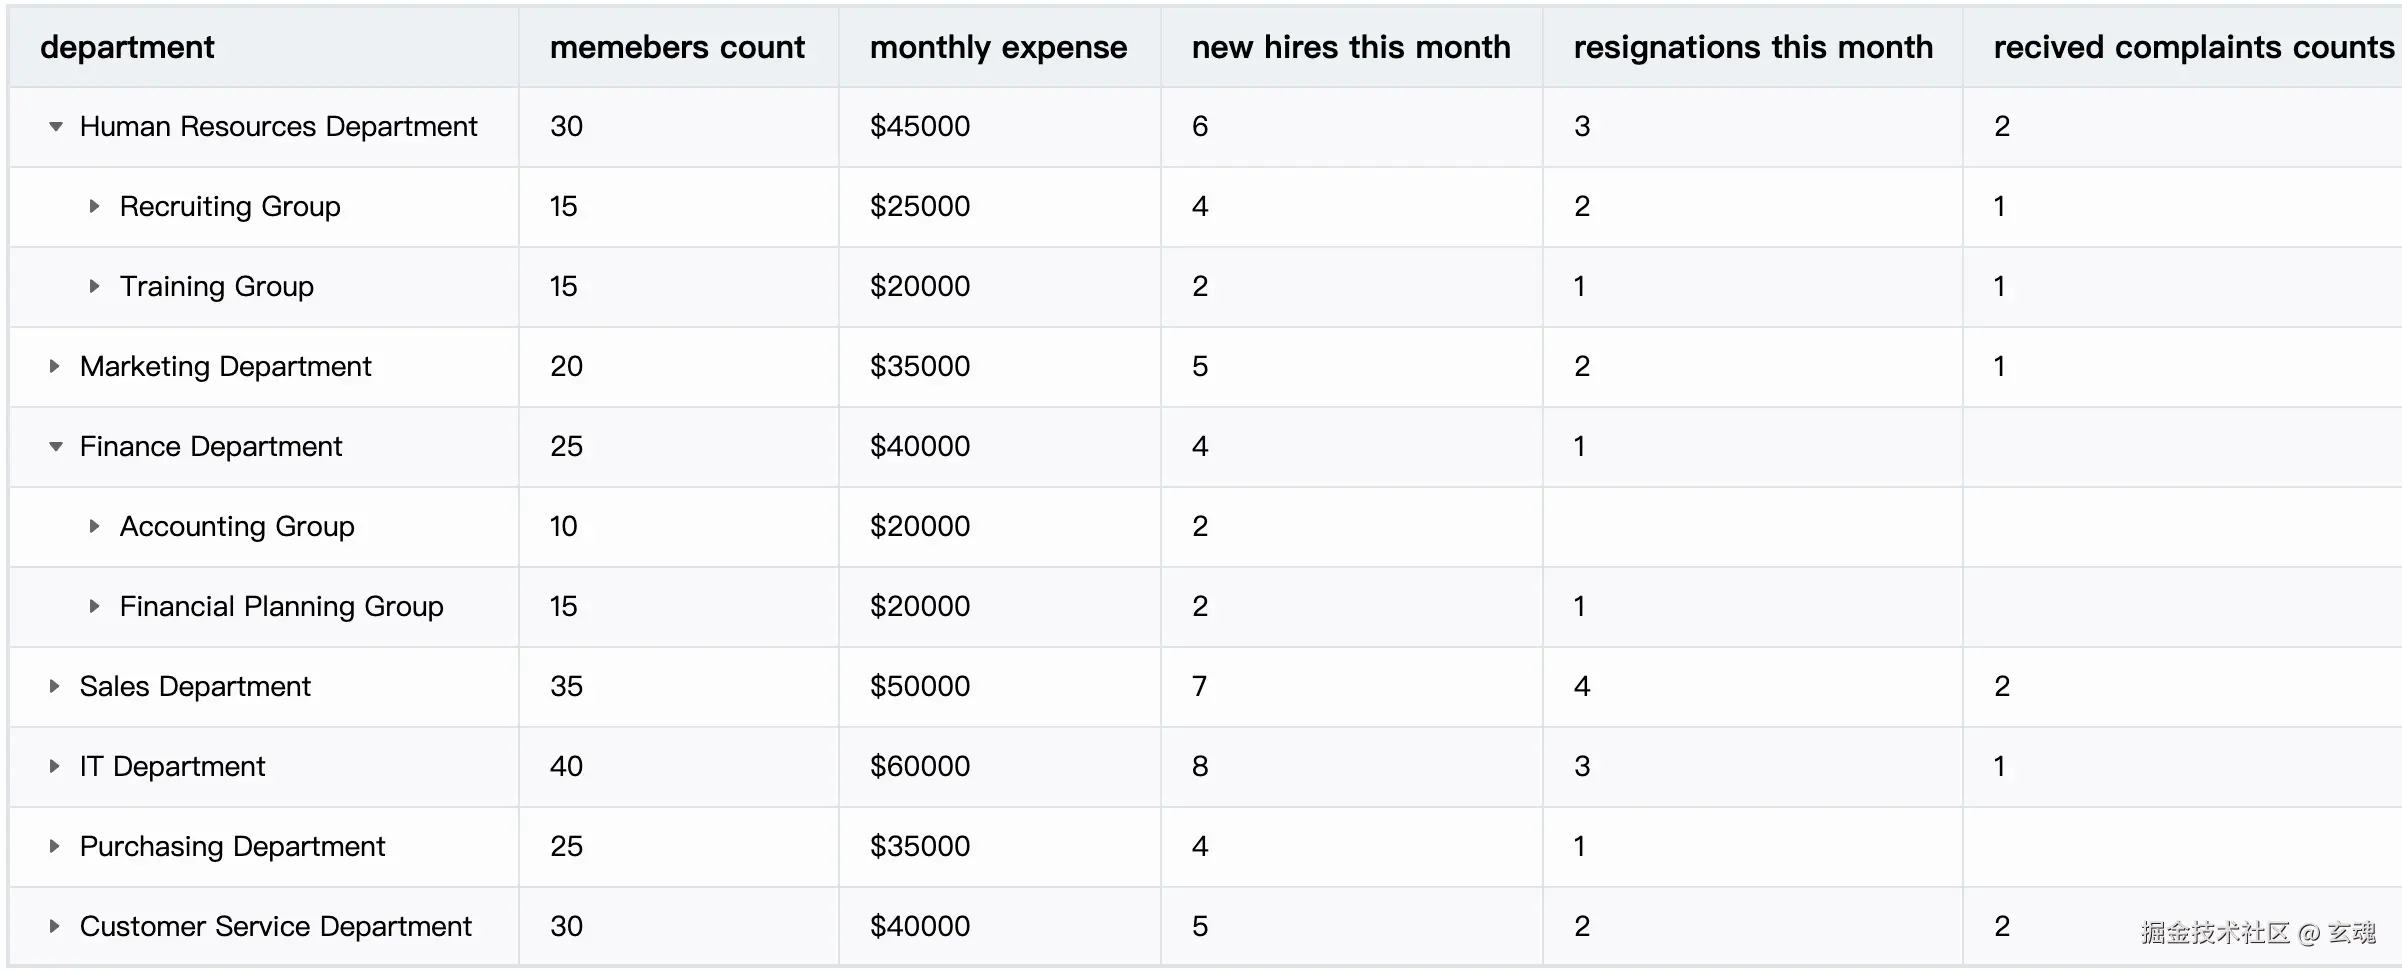Screen dimensions: 2402x972
Task: Collapse the Finance Department row
Action: tap(56, 447)
